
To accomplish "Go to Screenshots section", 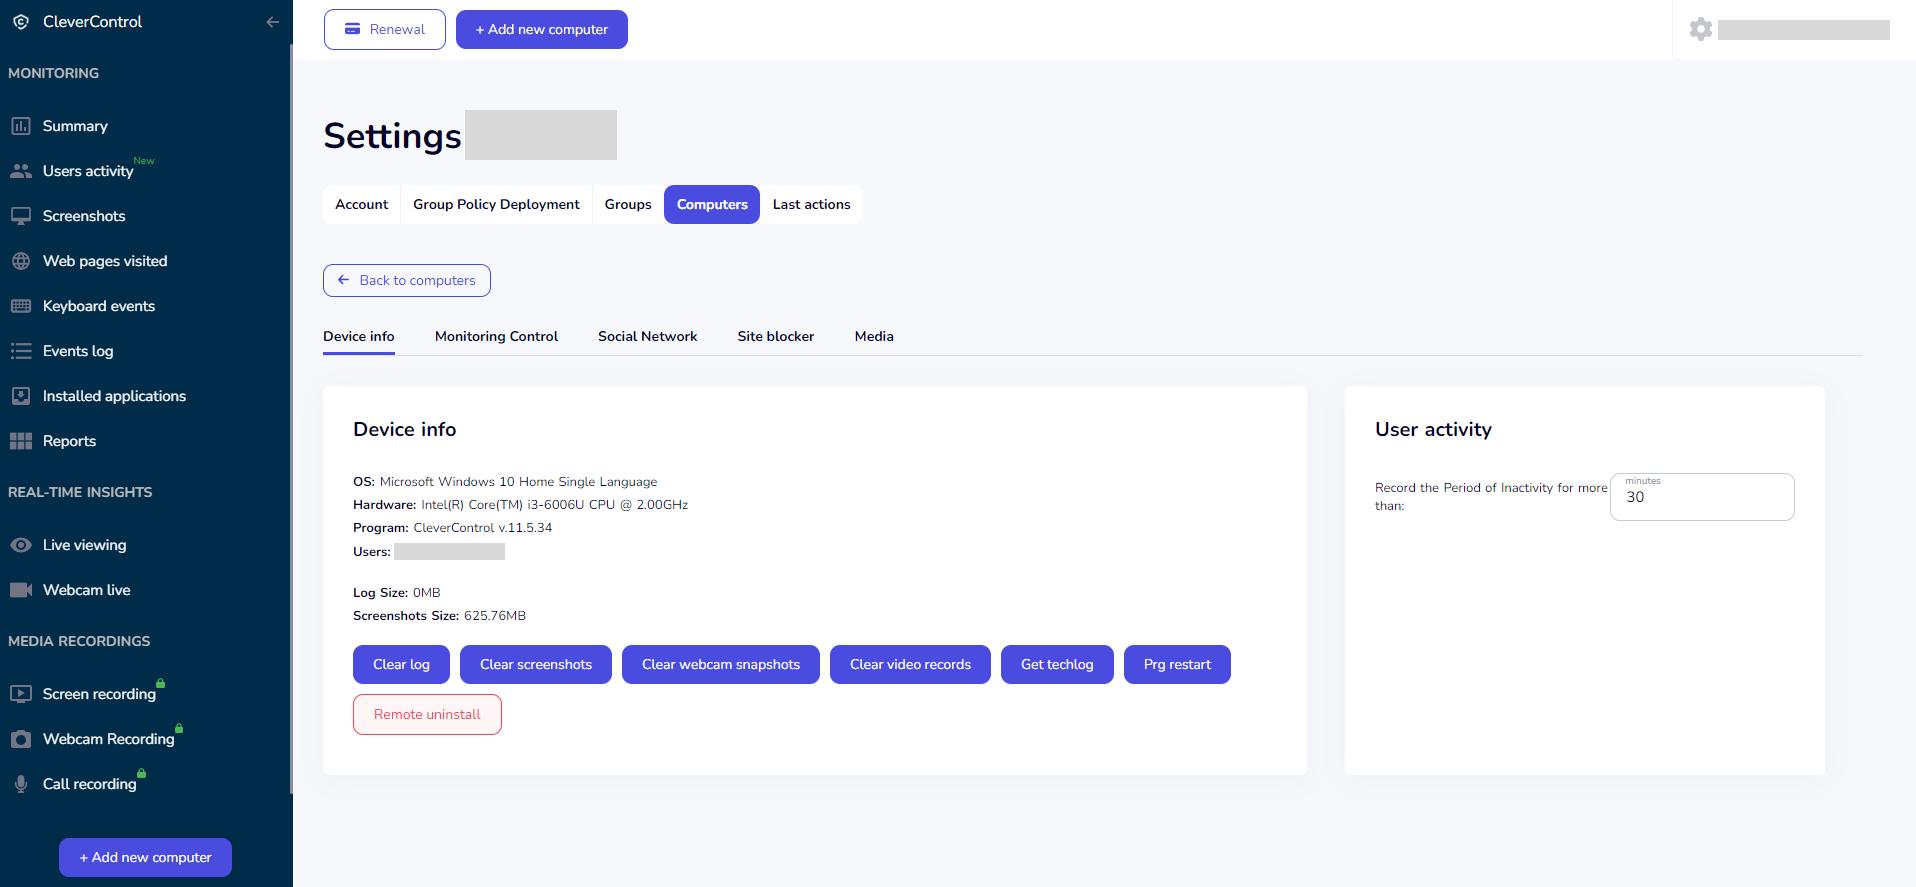I will [x=84, y=216].
